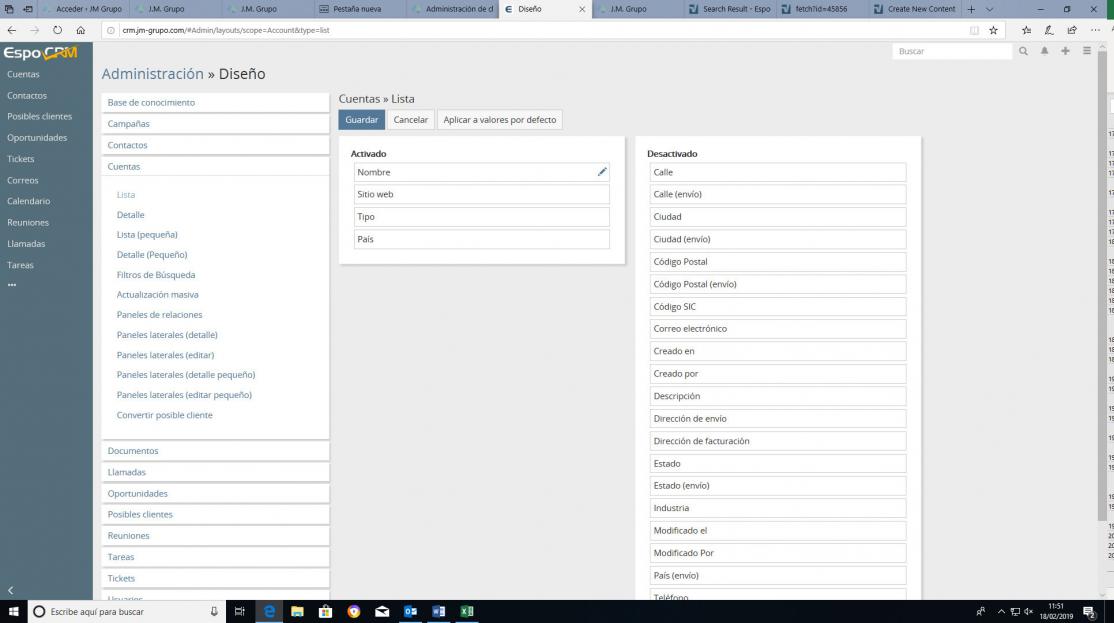Open the Paneles de relaciones layout link
The width and height of the screenshot is (1114, 623).
pyautogui.click(x=159, y=315)
